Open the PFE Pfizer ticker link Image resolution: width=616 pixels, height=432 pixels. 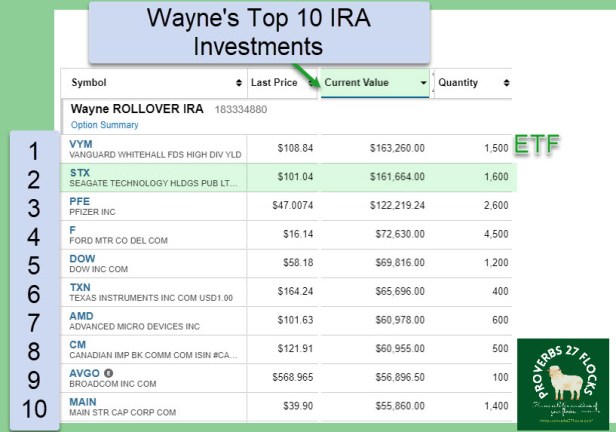(x=79, y=200)
